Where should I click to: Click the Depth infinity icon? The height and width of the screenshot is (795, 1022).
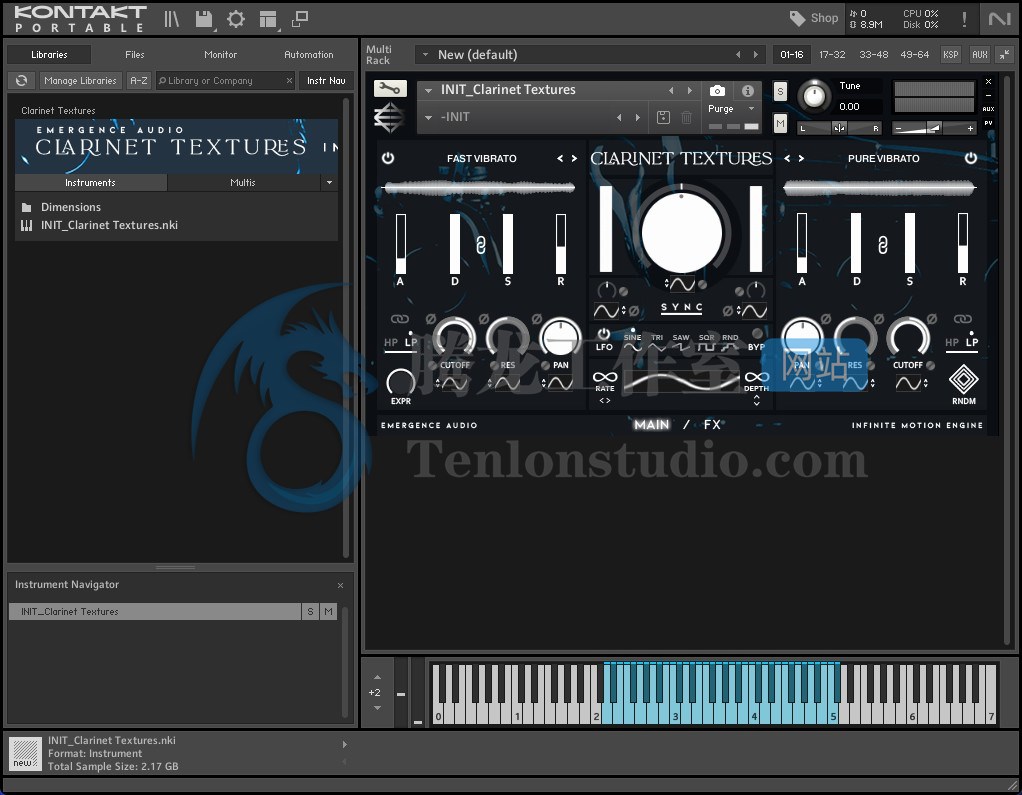click(x=756, y=377)
